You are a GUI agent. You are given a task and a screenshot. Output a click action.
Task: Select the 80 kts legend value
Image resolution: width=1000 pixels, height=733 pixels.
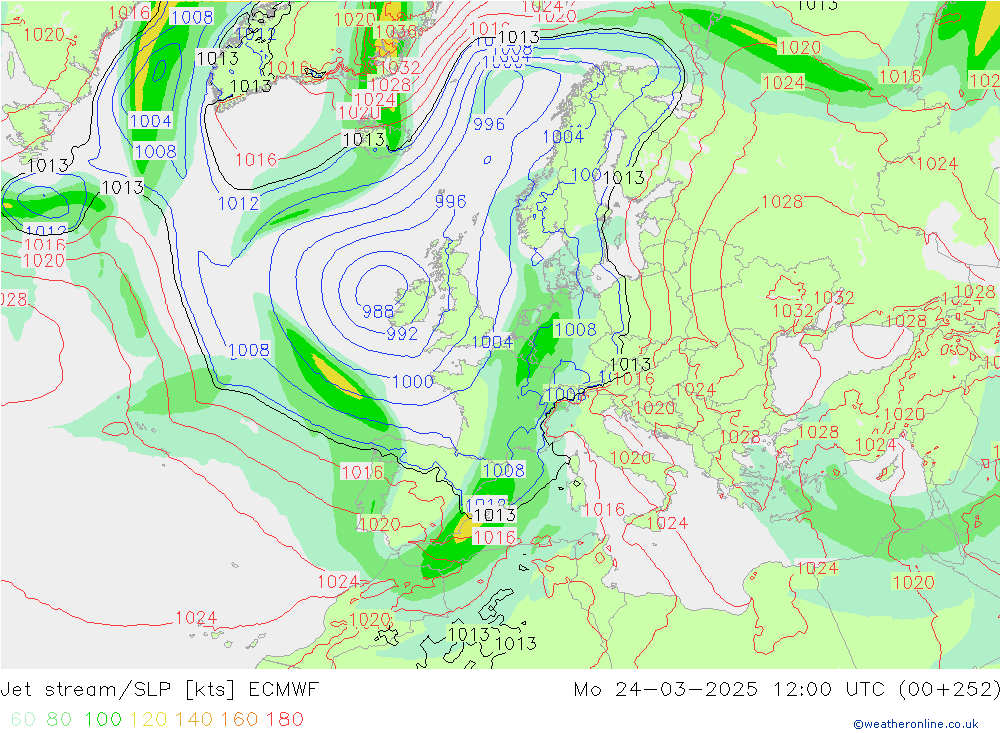click(59, 720)
